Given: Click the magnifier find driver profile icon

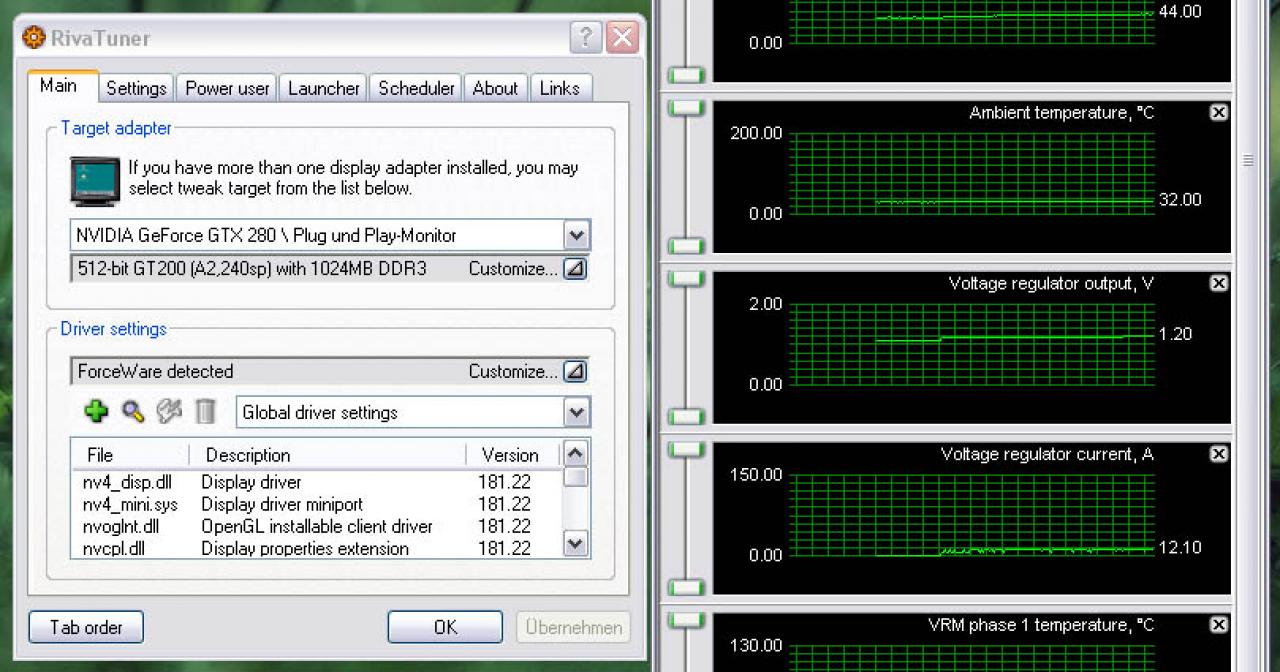Looking at the screenshot, I should (133, 411).
